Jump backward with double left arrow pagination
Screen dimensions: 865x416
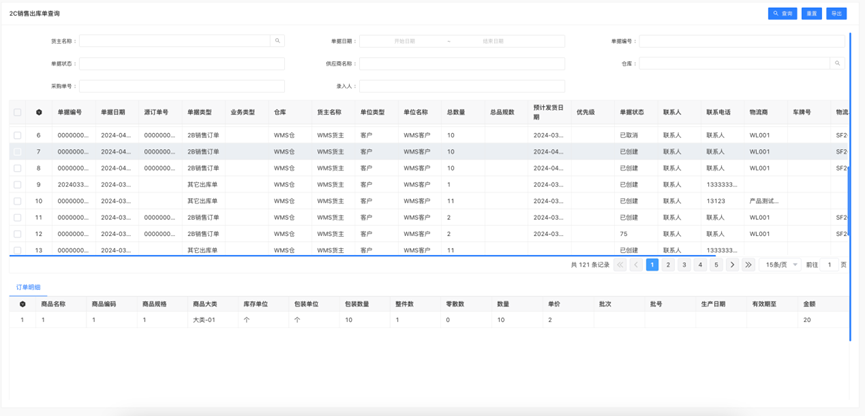620,265
